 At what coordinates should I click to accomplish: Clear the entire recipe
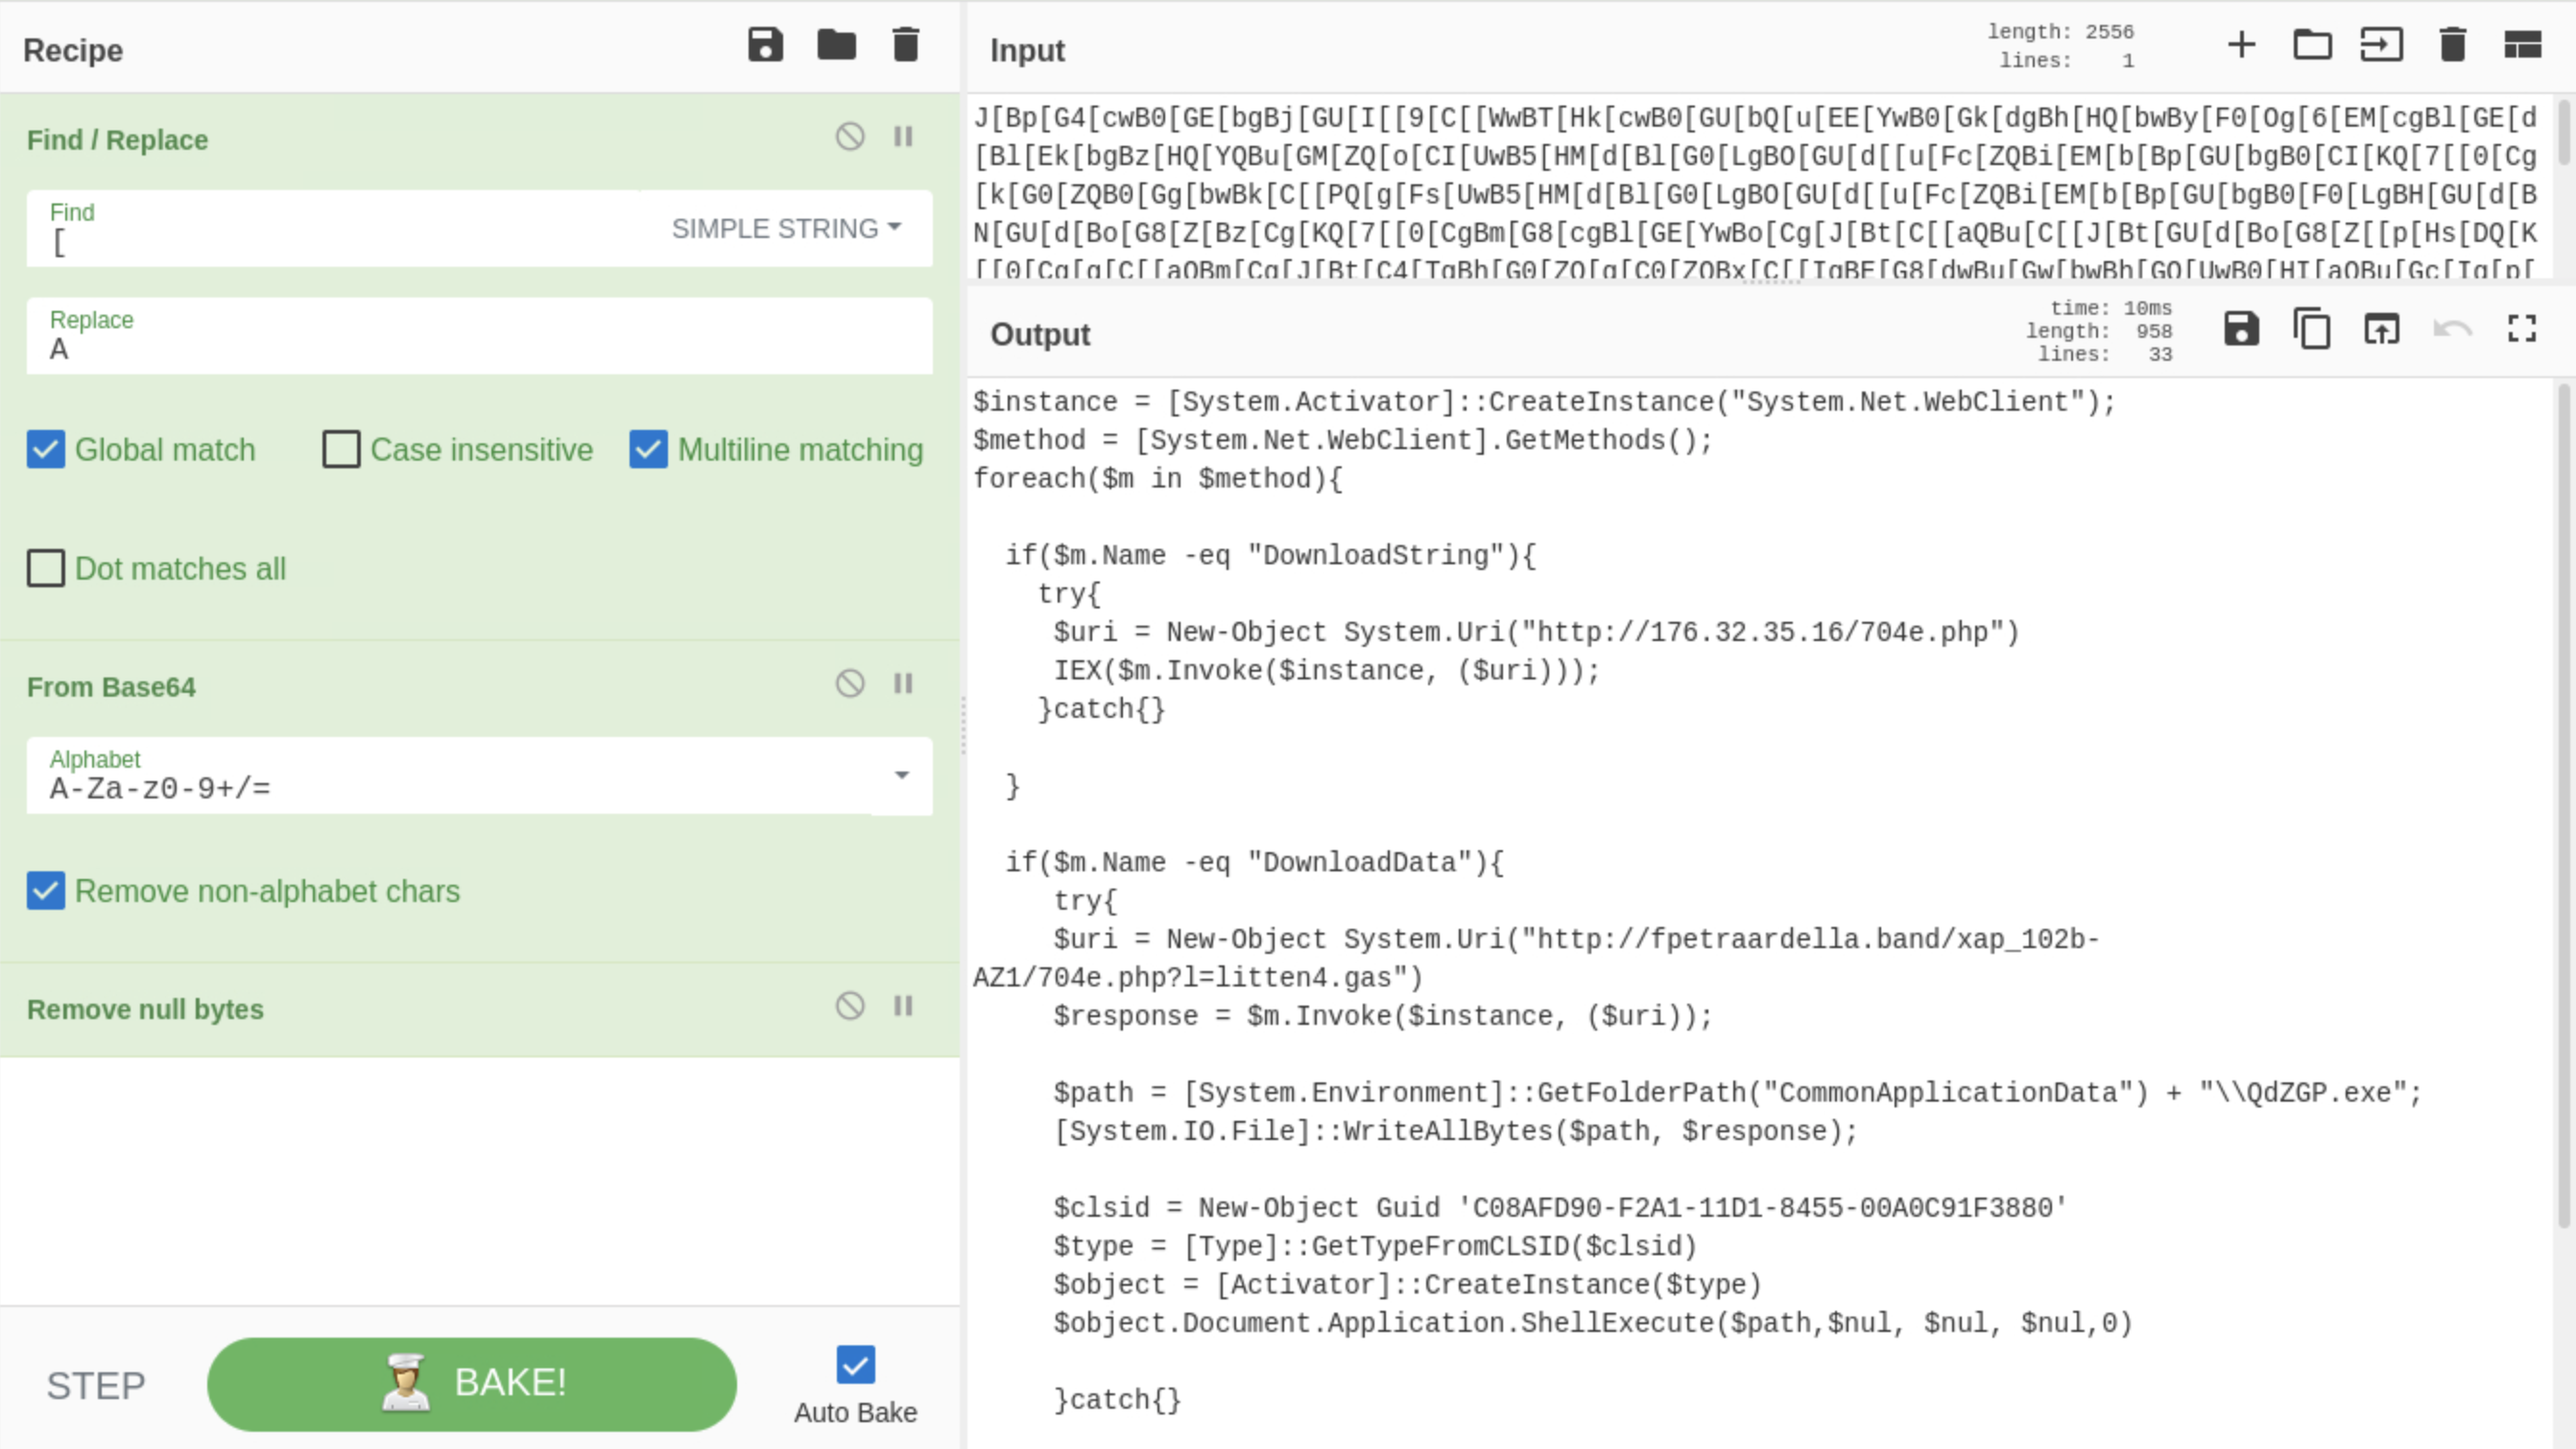pos(905,45)
